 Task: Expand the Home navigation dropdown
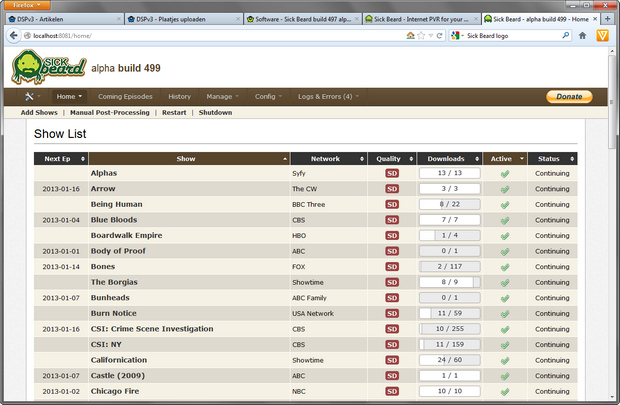[69, 97]
